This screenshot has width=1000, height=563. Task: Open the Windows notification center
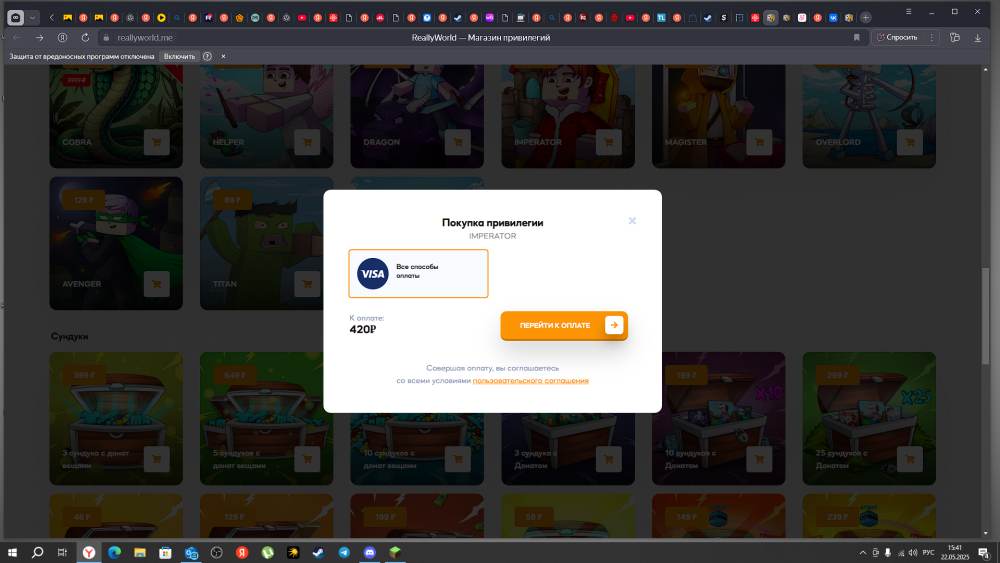click(x=984, y=553)
